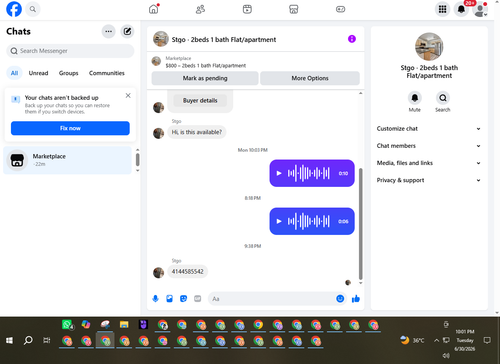Open the Facebook home logo

point(14,9)
